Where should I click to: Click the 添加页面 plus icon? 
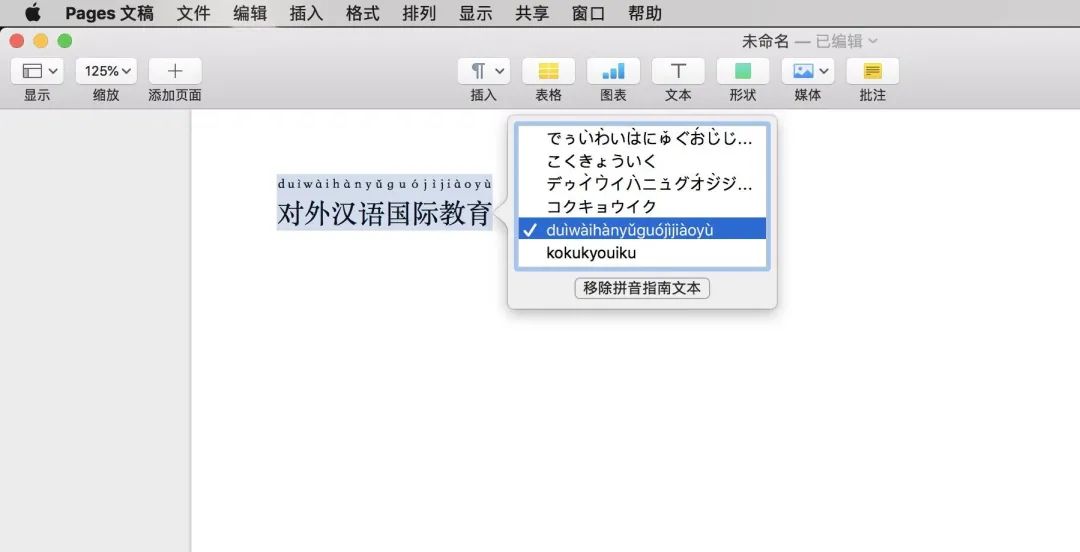click(x=175, y=71)
